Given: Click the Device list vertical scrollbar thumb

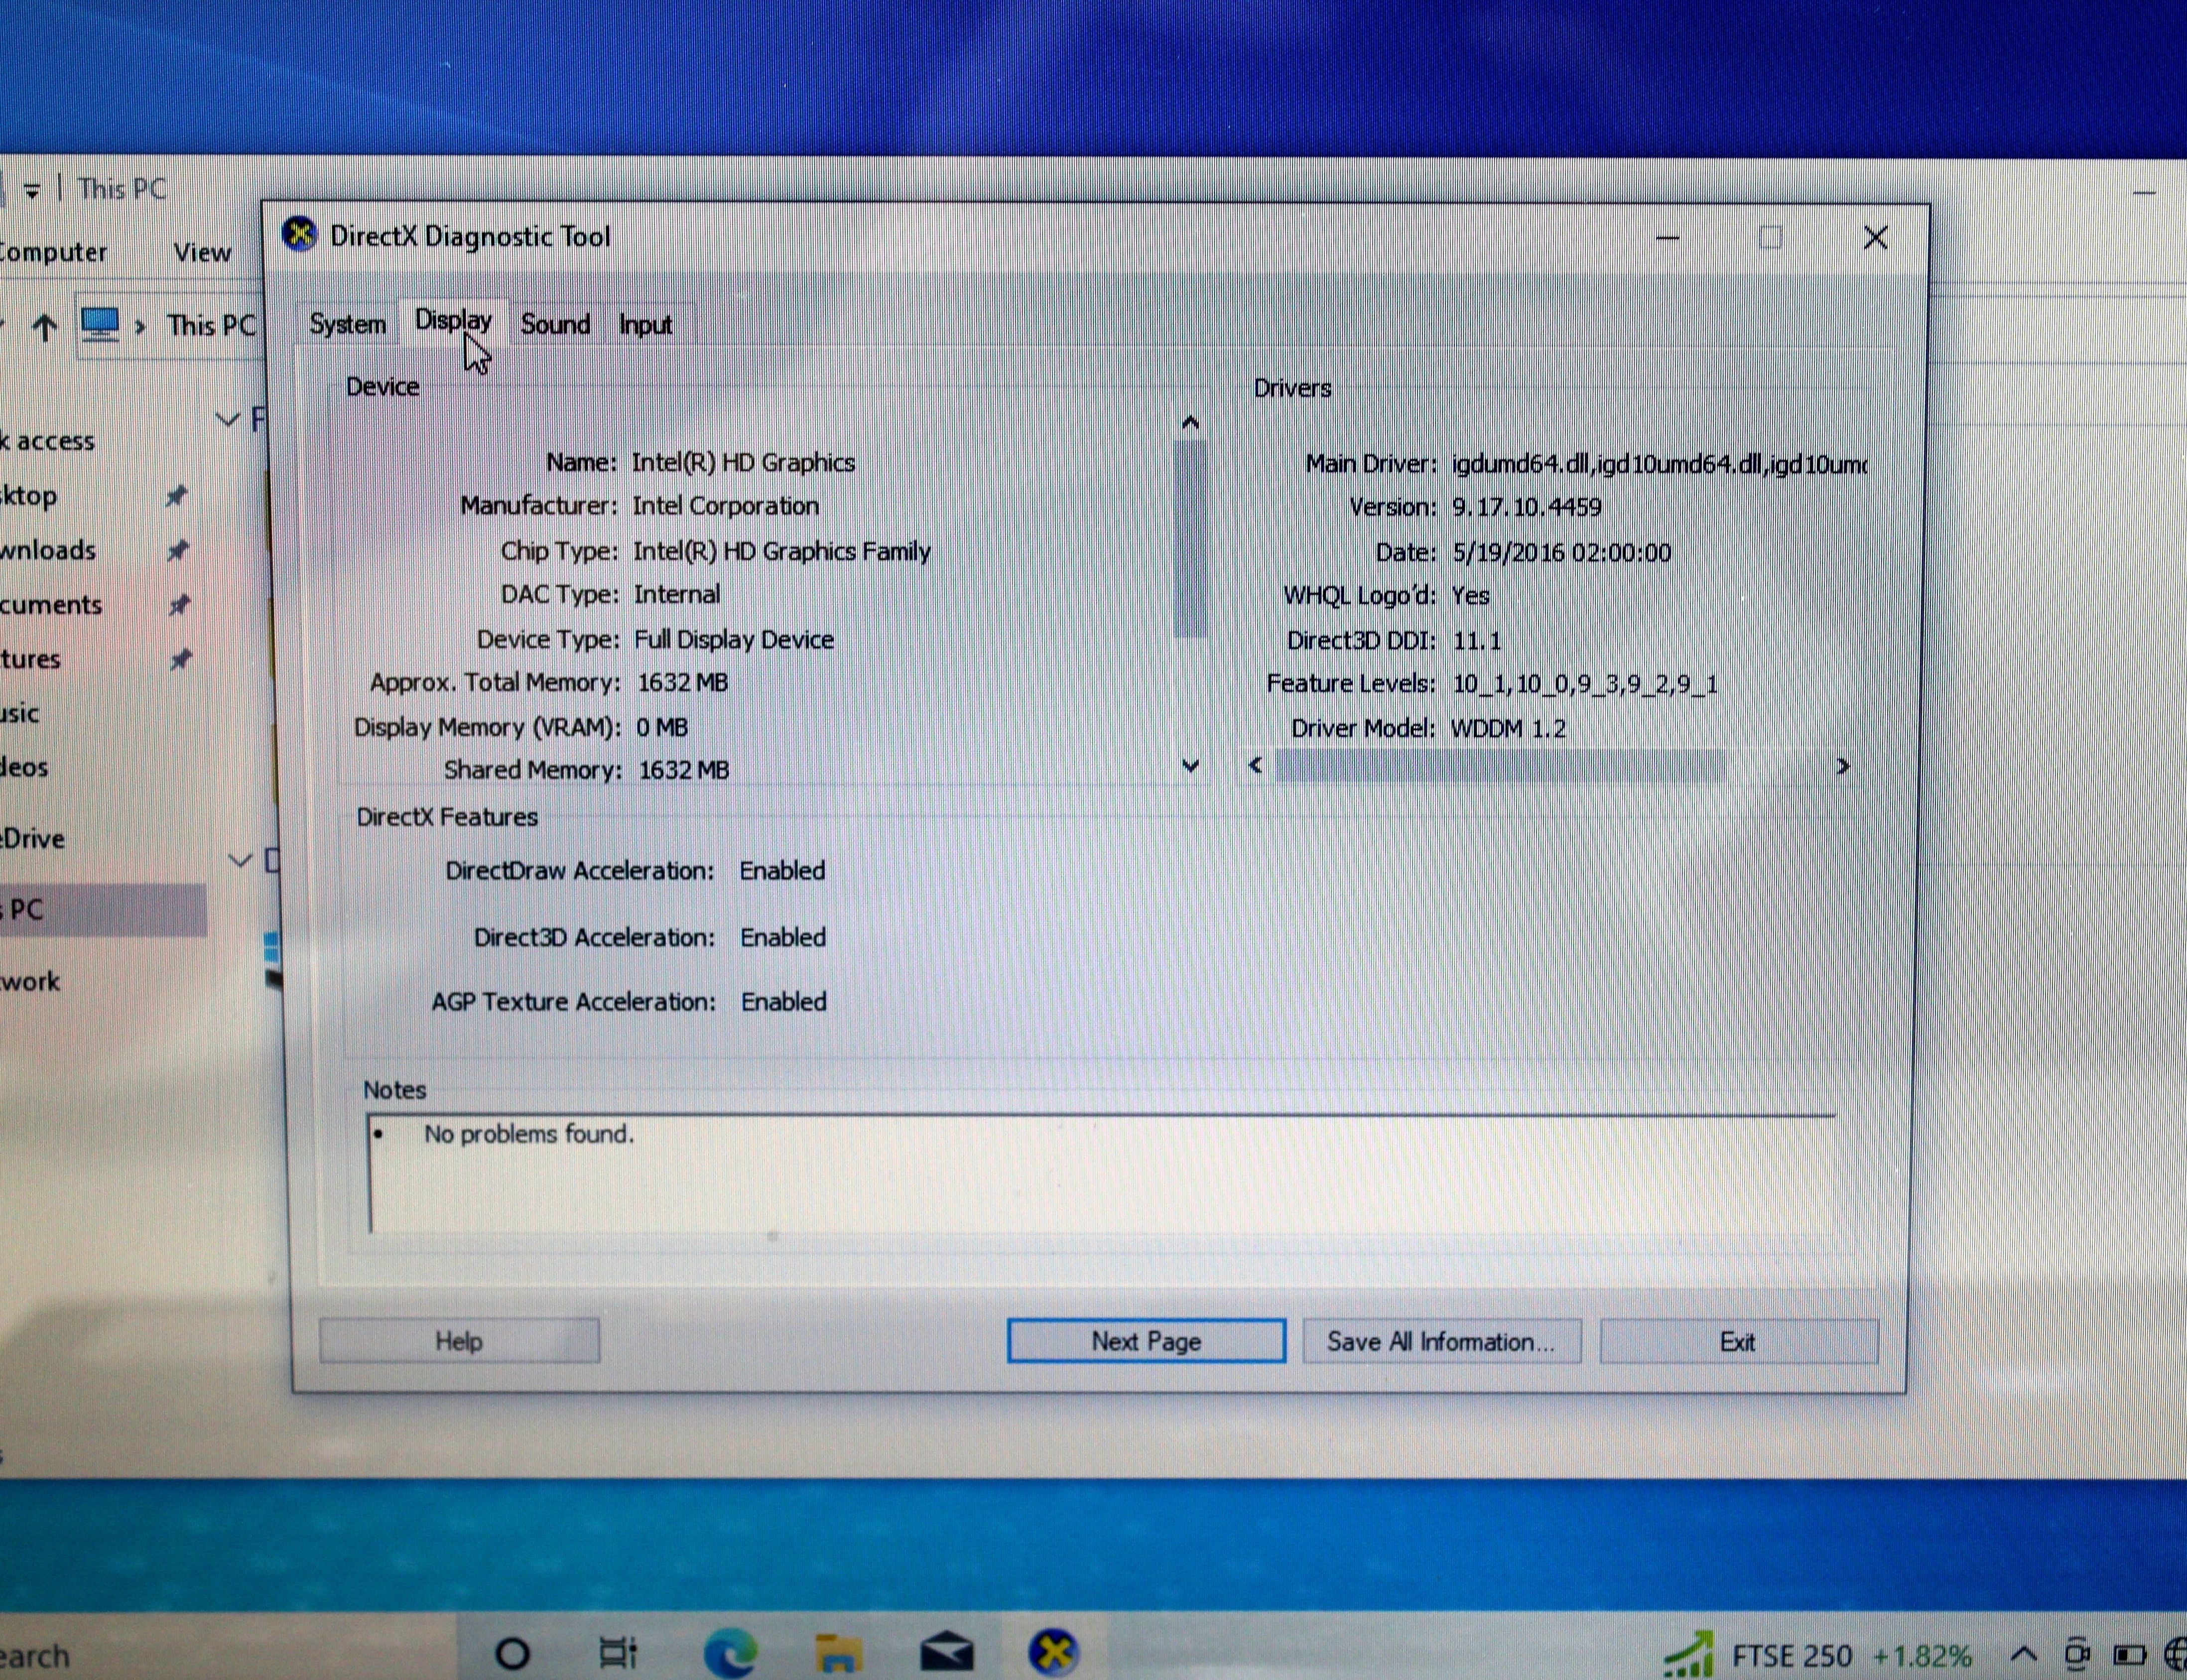Looking at the screenshot, I should [x=1190, y=539].
